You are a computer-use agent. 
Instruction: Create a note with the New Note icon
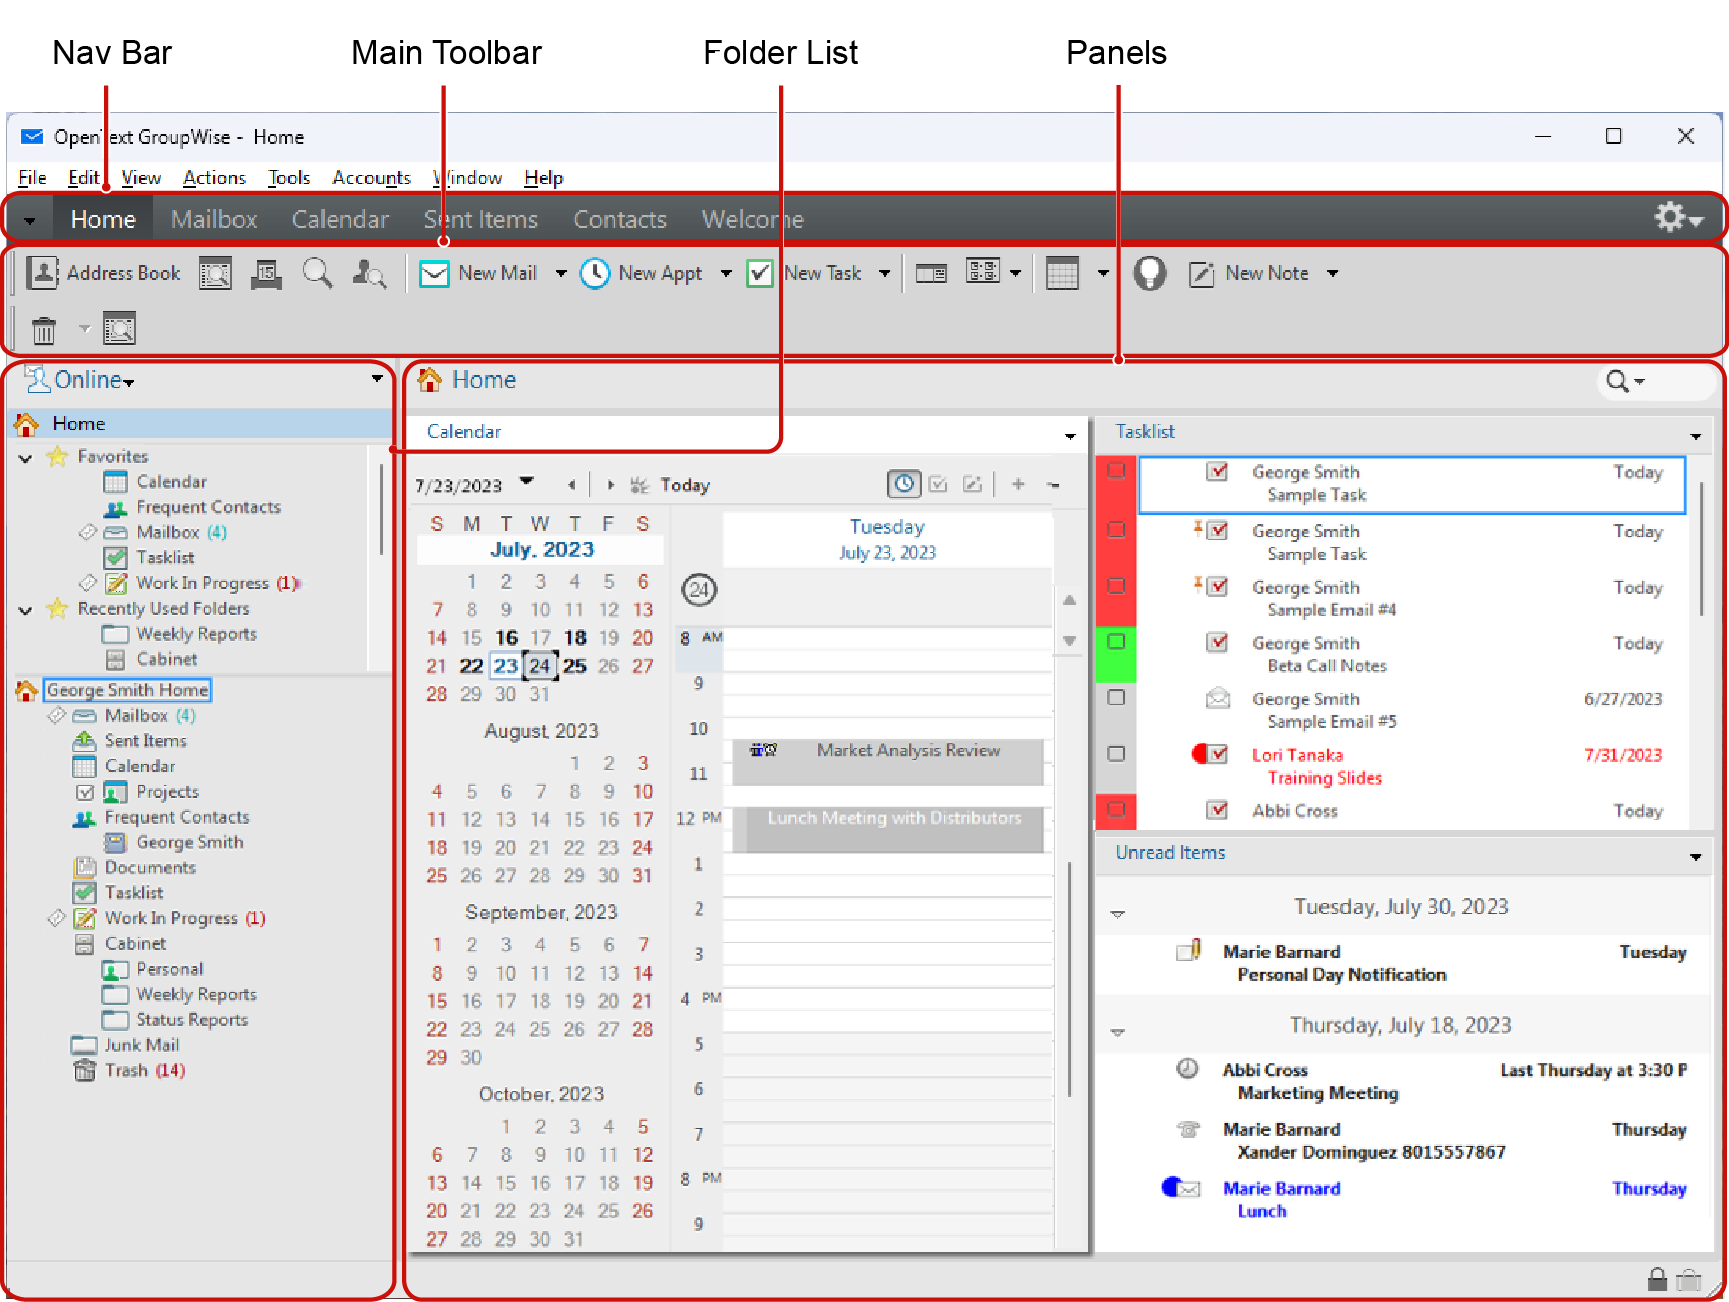pyautogui.click(x=1201, y=273)
